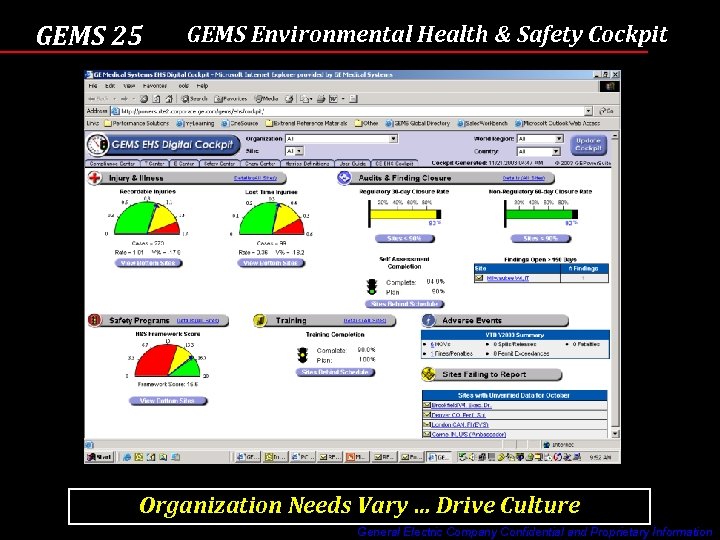The image size is (720, 540).
Task: Click the Training section yellow icon
Action: [260, 320]
